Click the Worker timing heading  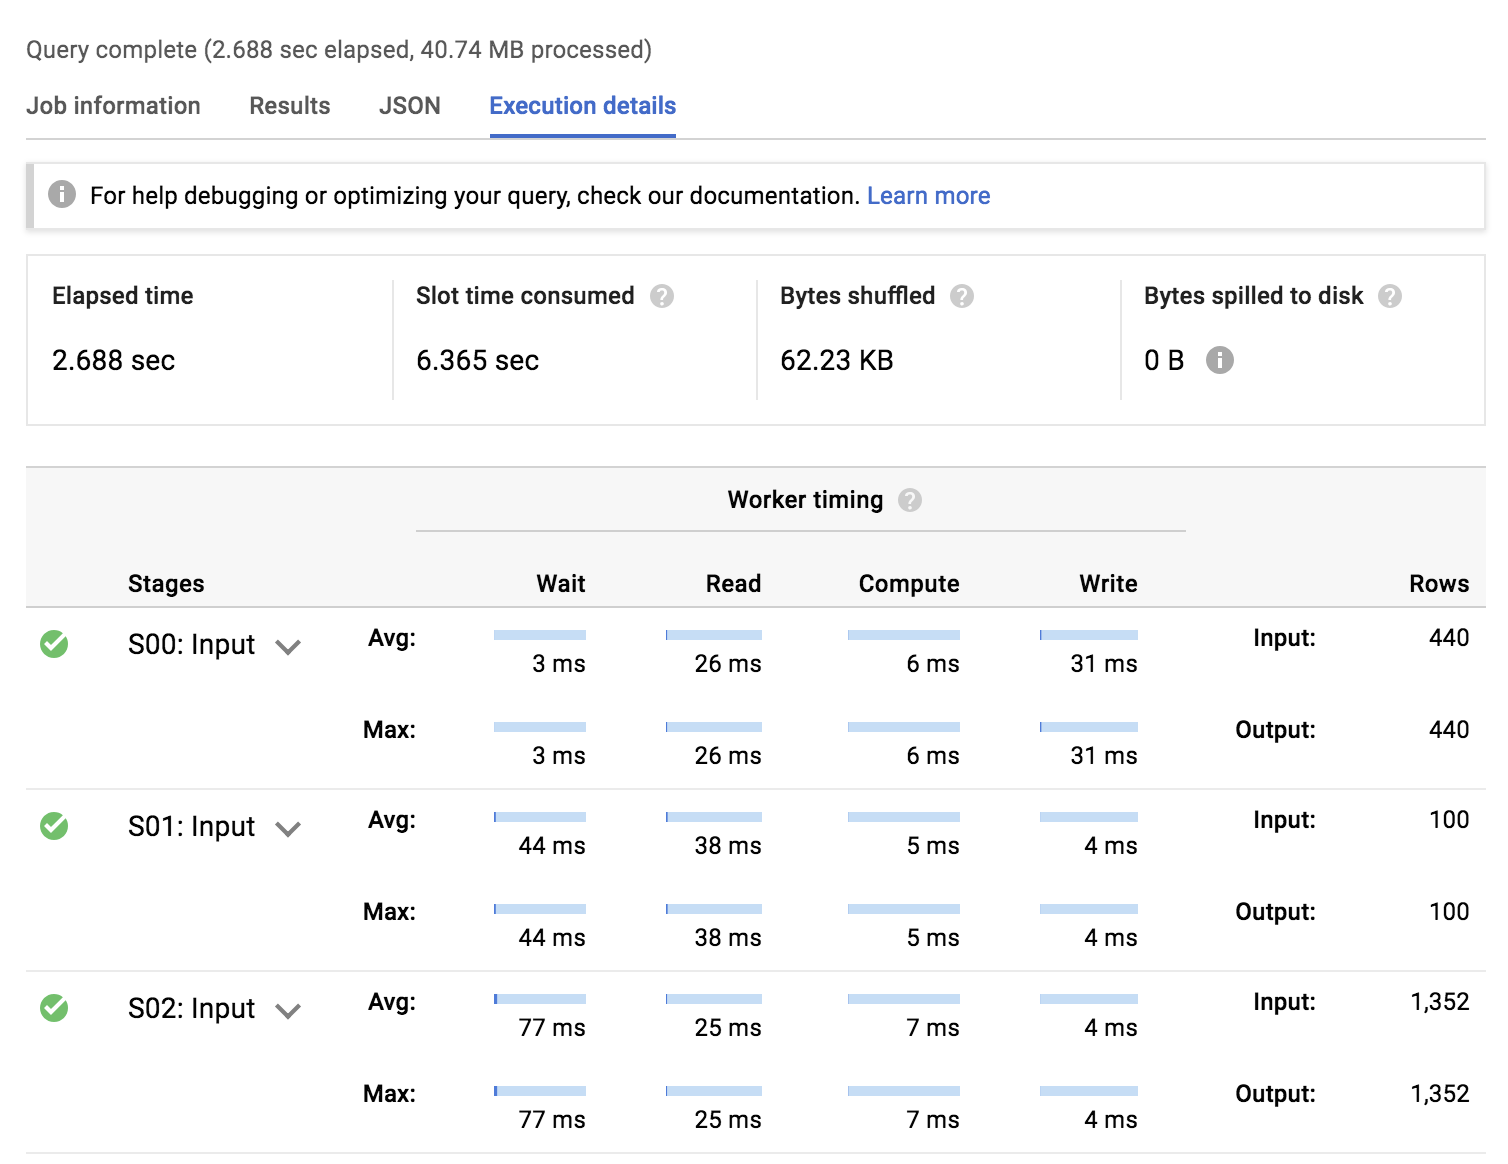point(806,500)
